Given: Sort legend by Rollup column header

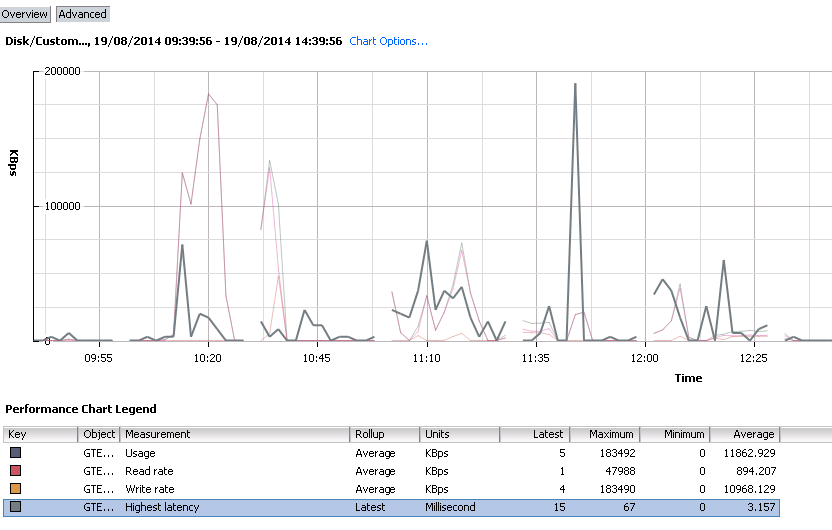Looking at the screenshot, I should pos(385,434).
